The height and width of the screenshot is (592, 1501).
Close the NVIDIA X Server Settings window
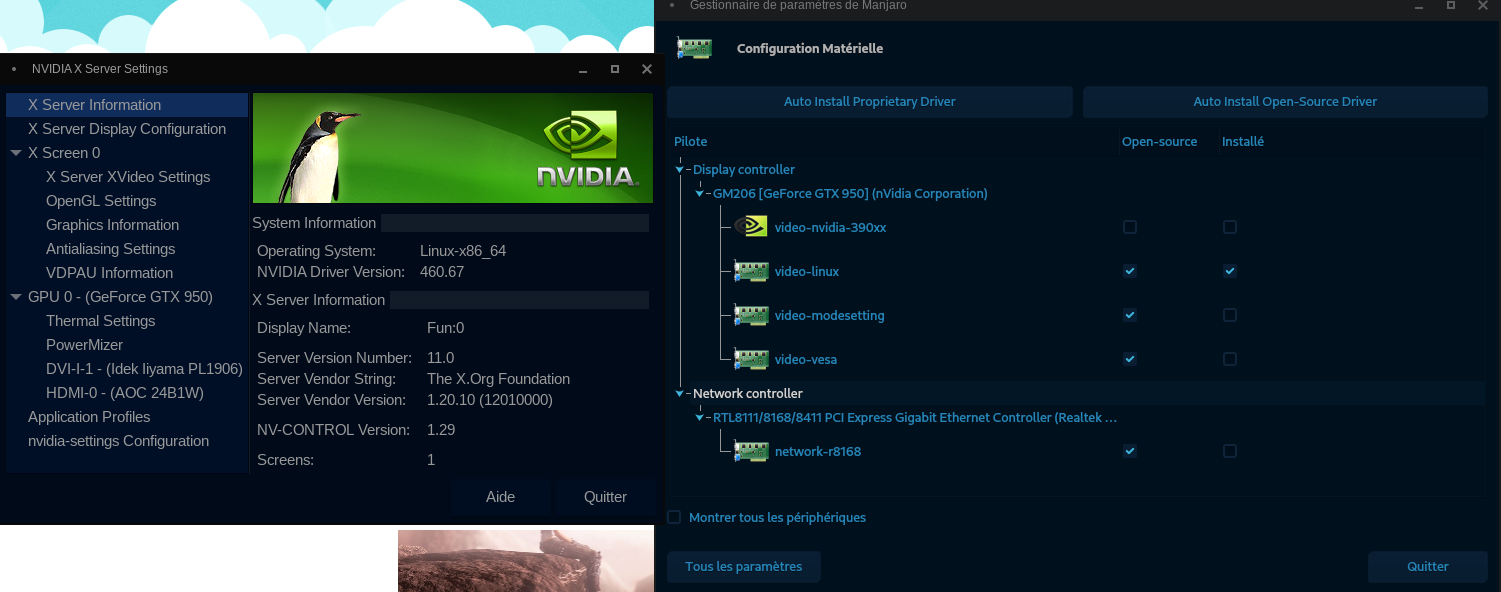click(647, 69)
